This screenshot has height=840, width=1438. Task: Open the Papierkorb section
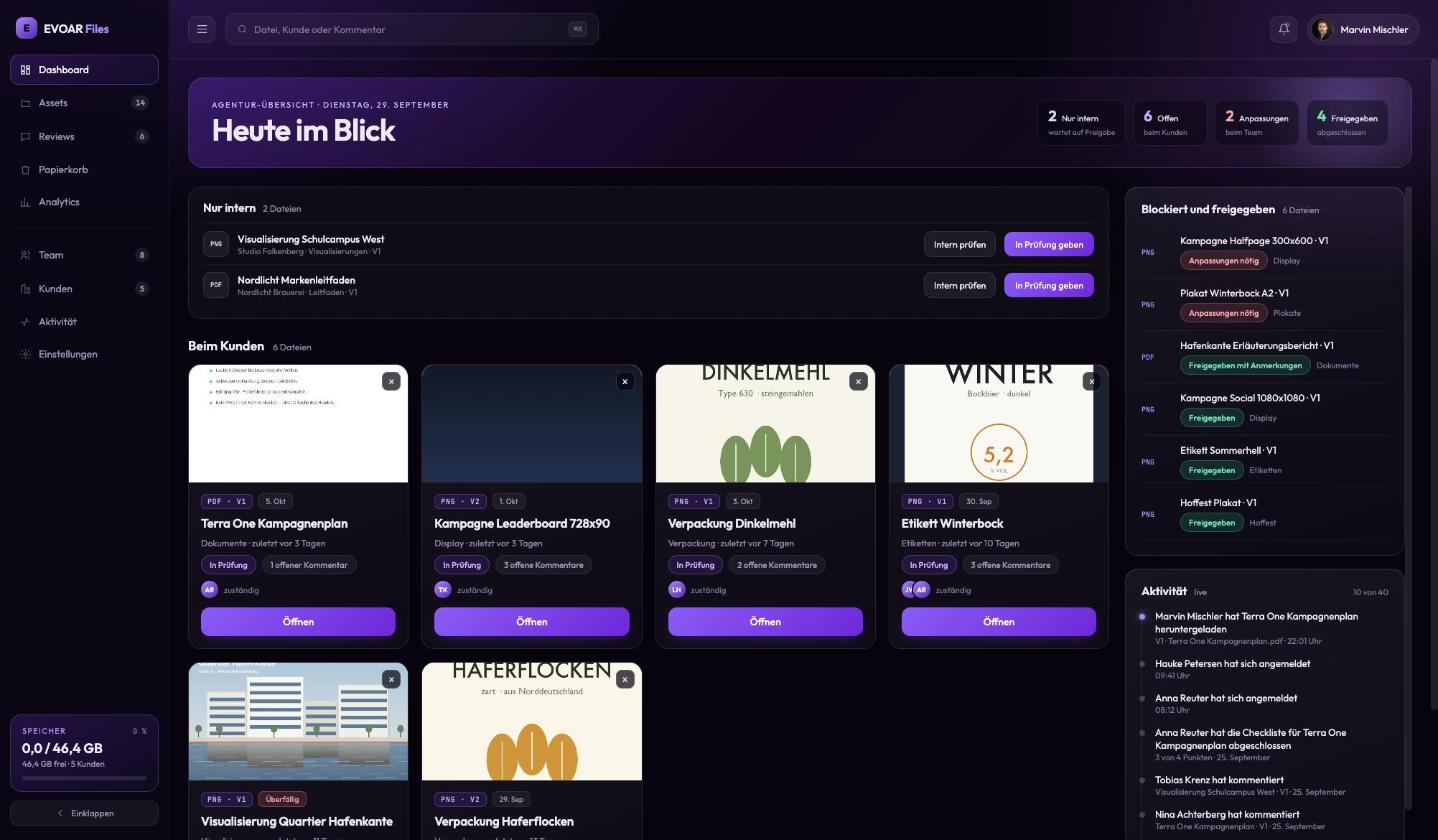click(85, 170)
